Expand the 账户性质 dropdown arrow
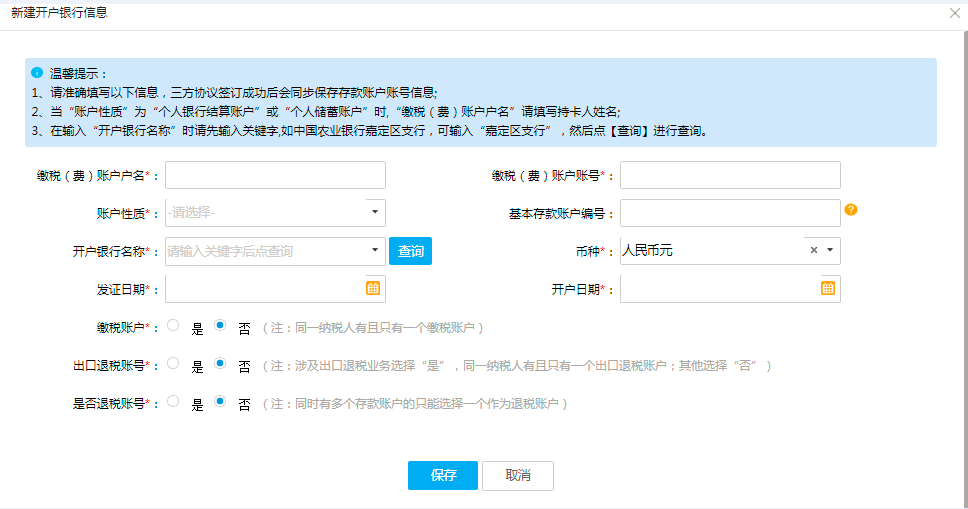Viewport: 968px width, 509px height. (375, 212)
